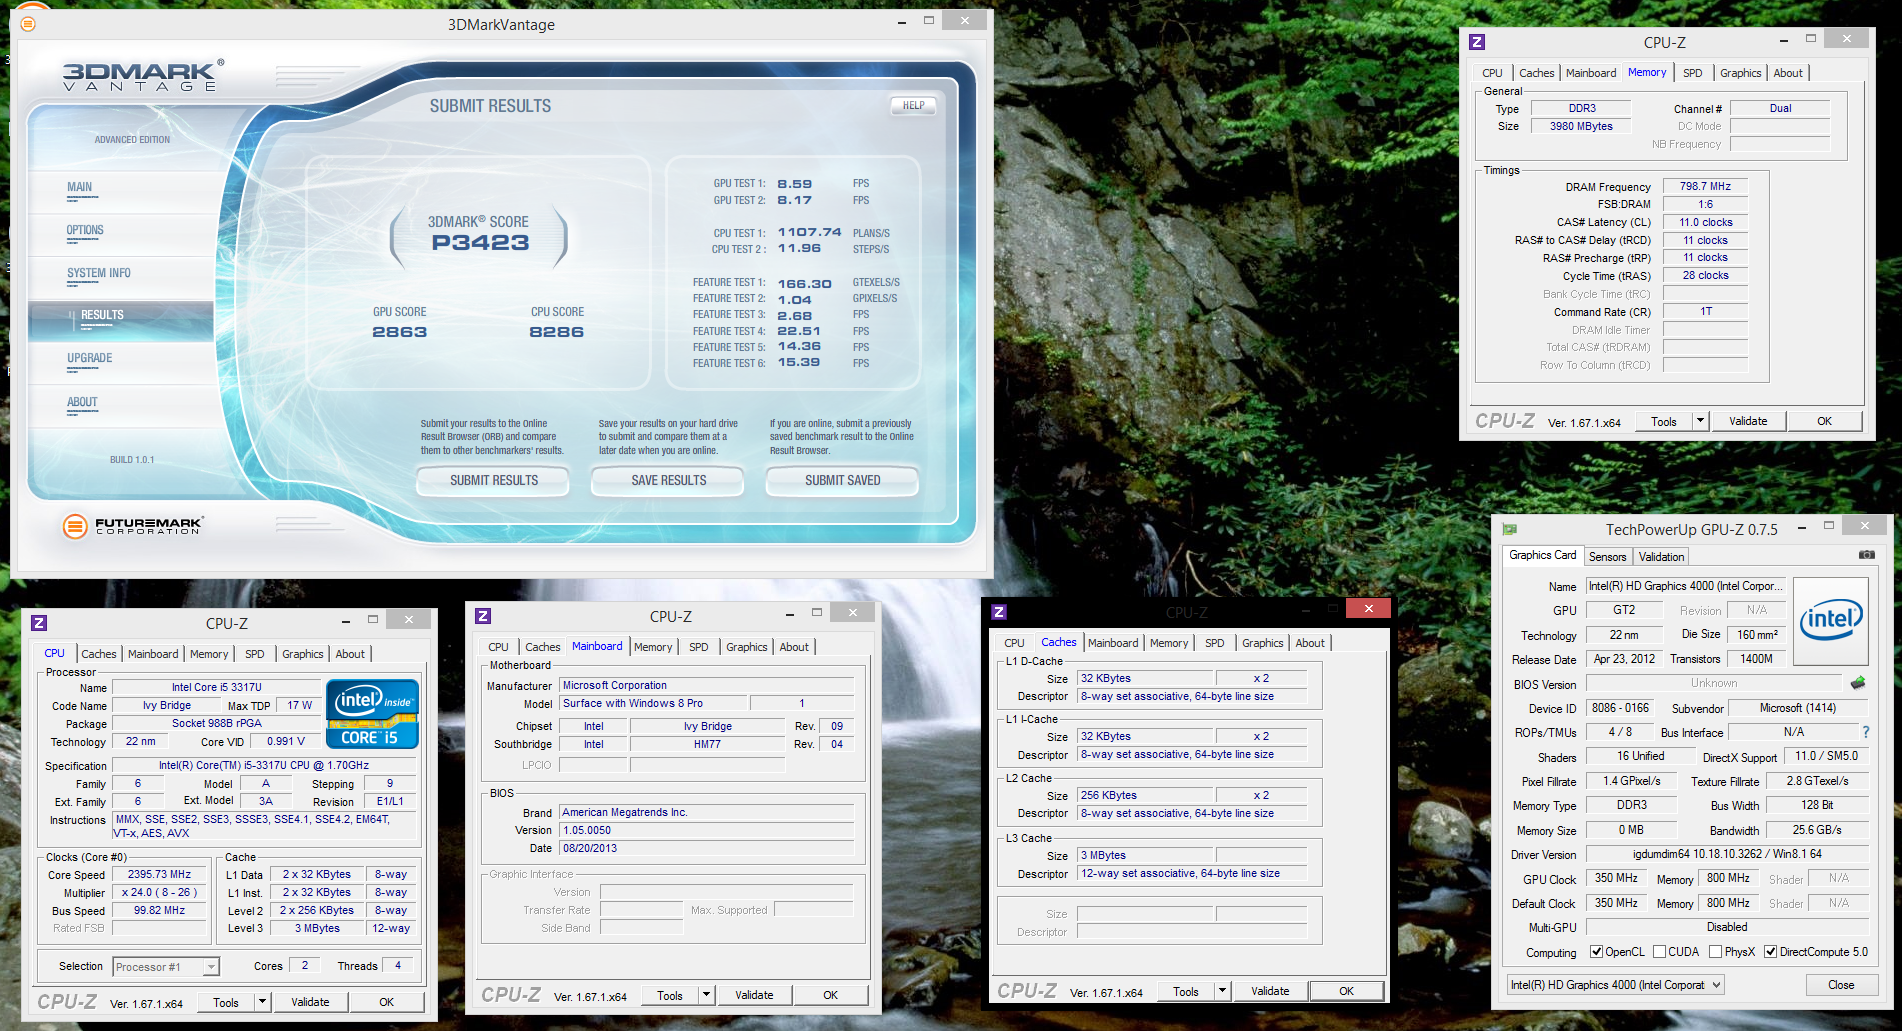
Task: Click the Z icon in the CPU-Z Caches window
Action: point(999,612)
